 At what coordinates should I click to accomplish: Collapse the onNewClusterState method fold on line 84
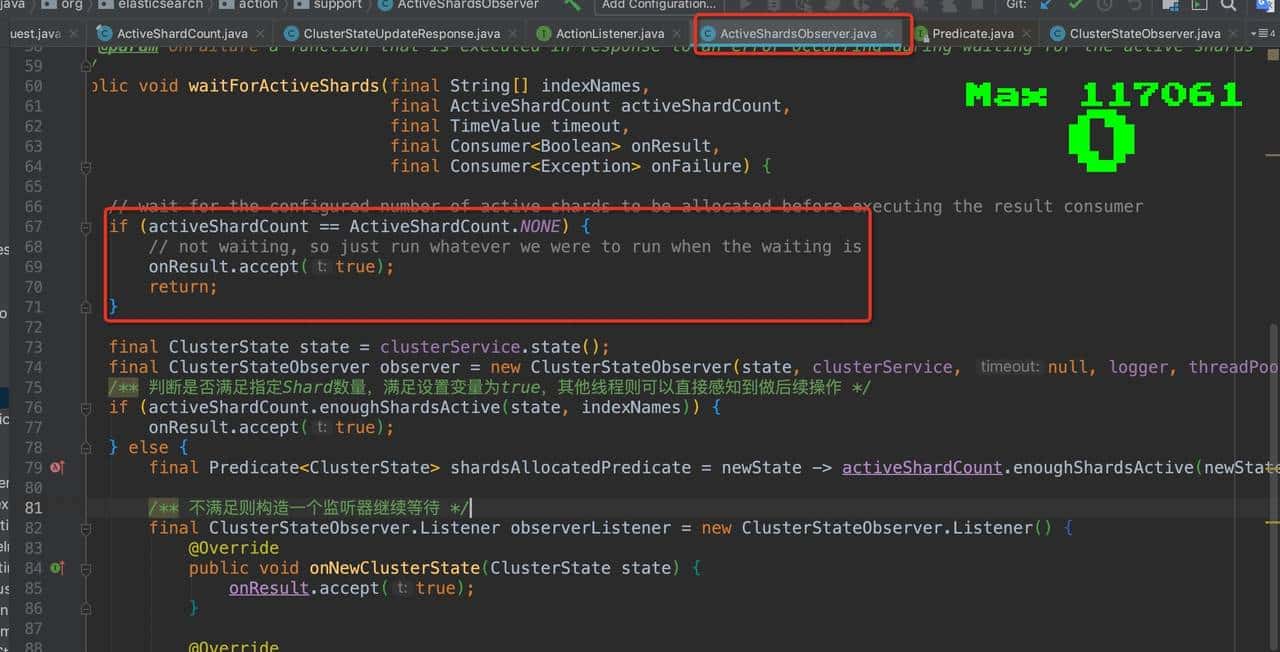click(86, 568)
